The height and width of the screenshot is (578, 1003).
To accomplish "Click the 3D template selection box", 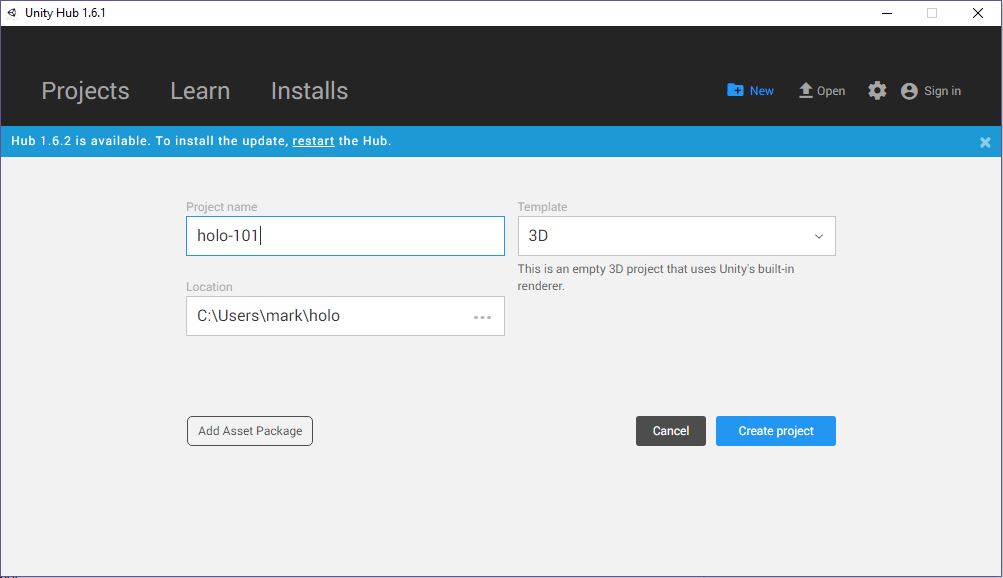I will pos(677,236).
